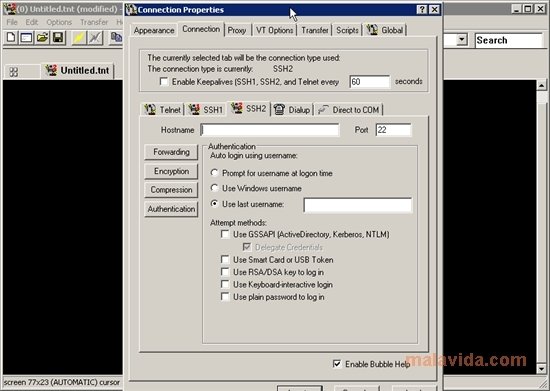
Task: Switch to the Telnet connection tab
Action: point(163,110)
